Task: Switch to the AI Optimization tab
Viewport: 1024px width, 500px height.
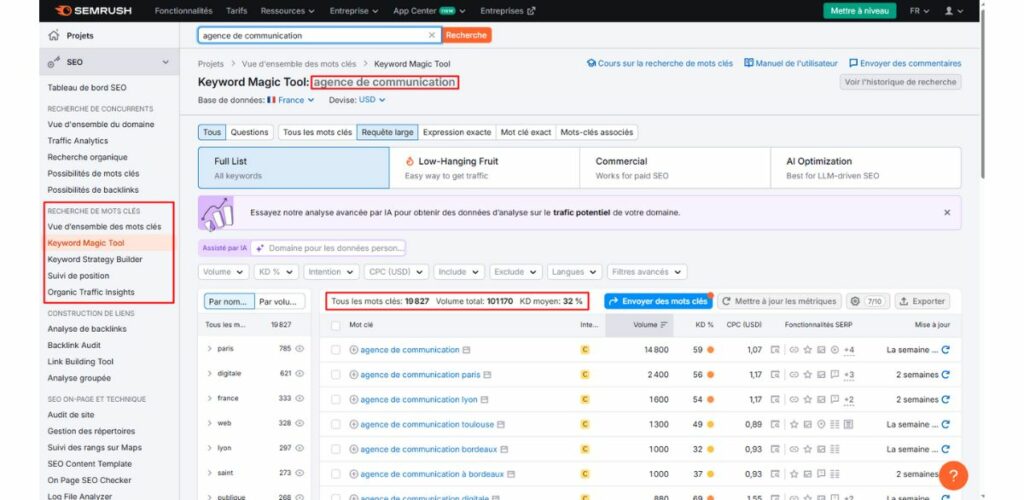Action: point(865,168)
